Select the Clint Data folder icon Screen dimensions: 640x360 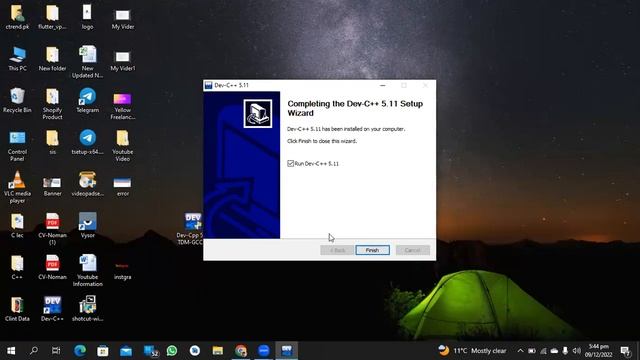[17, 309]
